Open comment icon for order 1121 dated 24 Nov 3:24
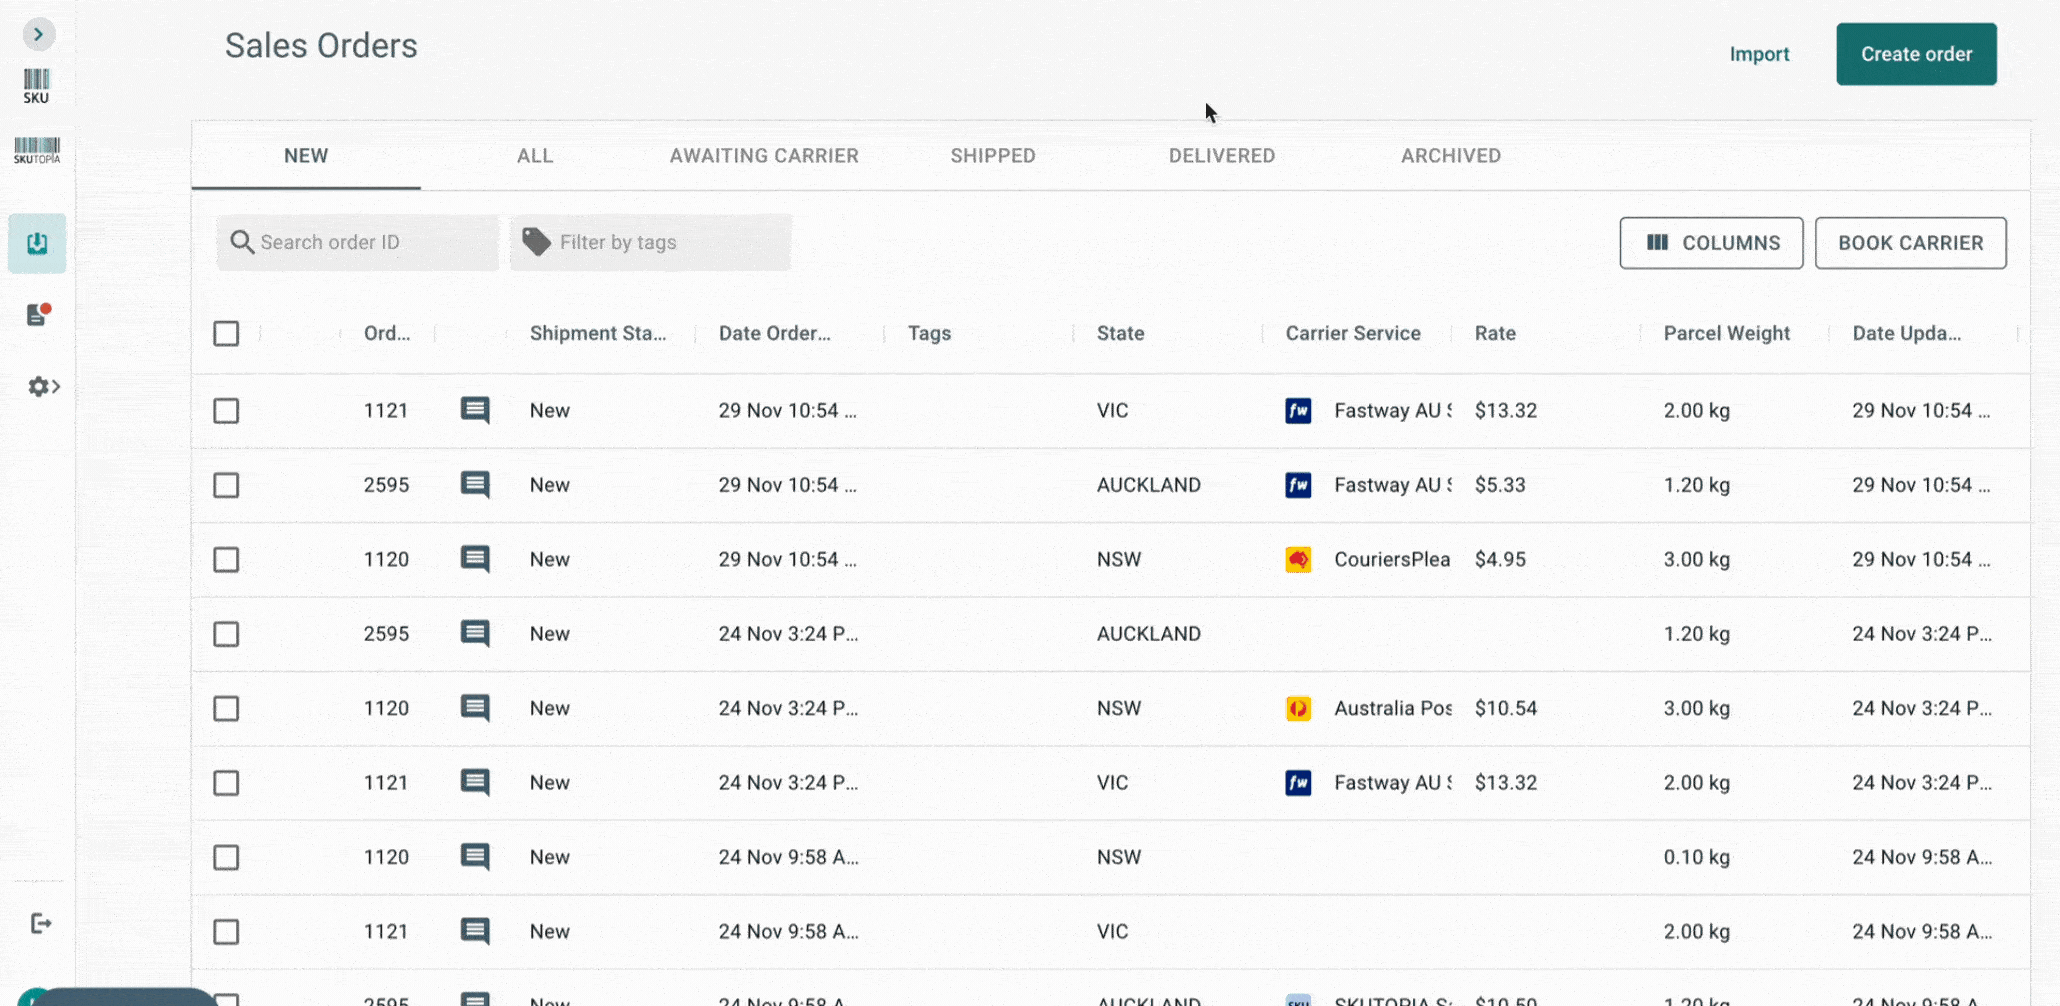This screenshot has width=2060, height=1006. (475, 782)
